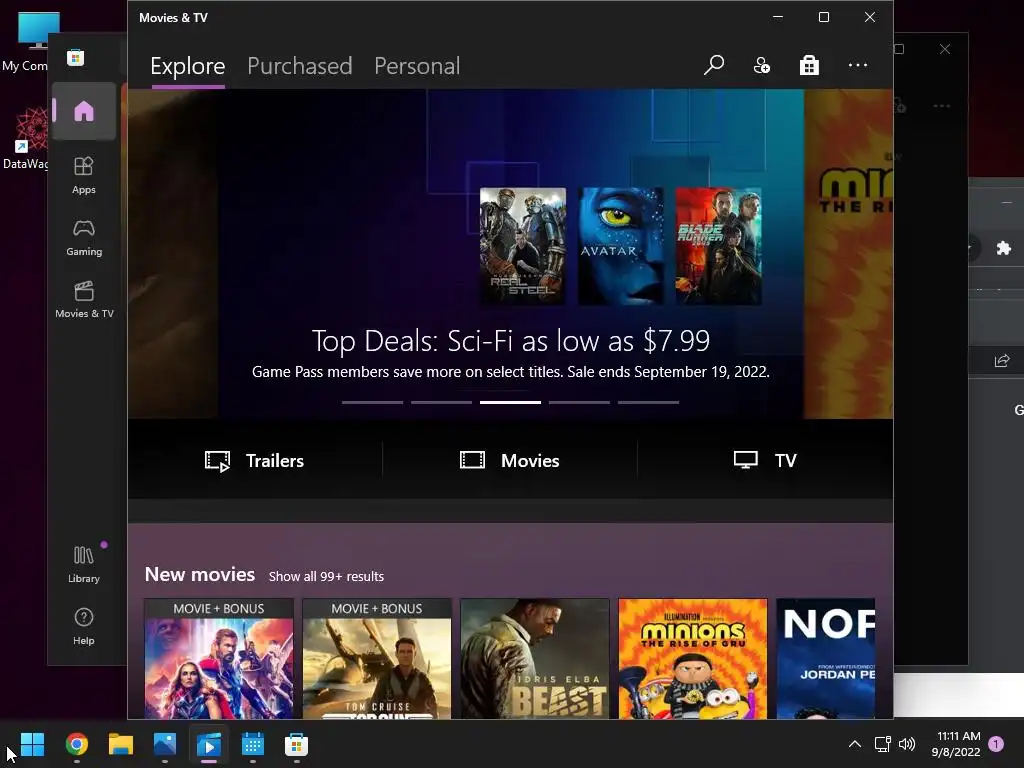
Task: Show the next Minions banner on the right
Action: click(848, 253)
